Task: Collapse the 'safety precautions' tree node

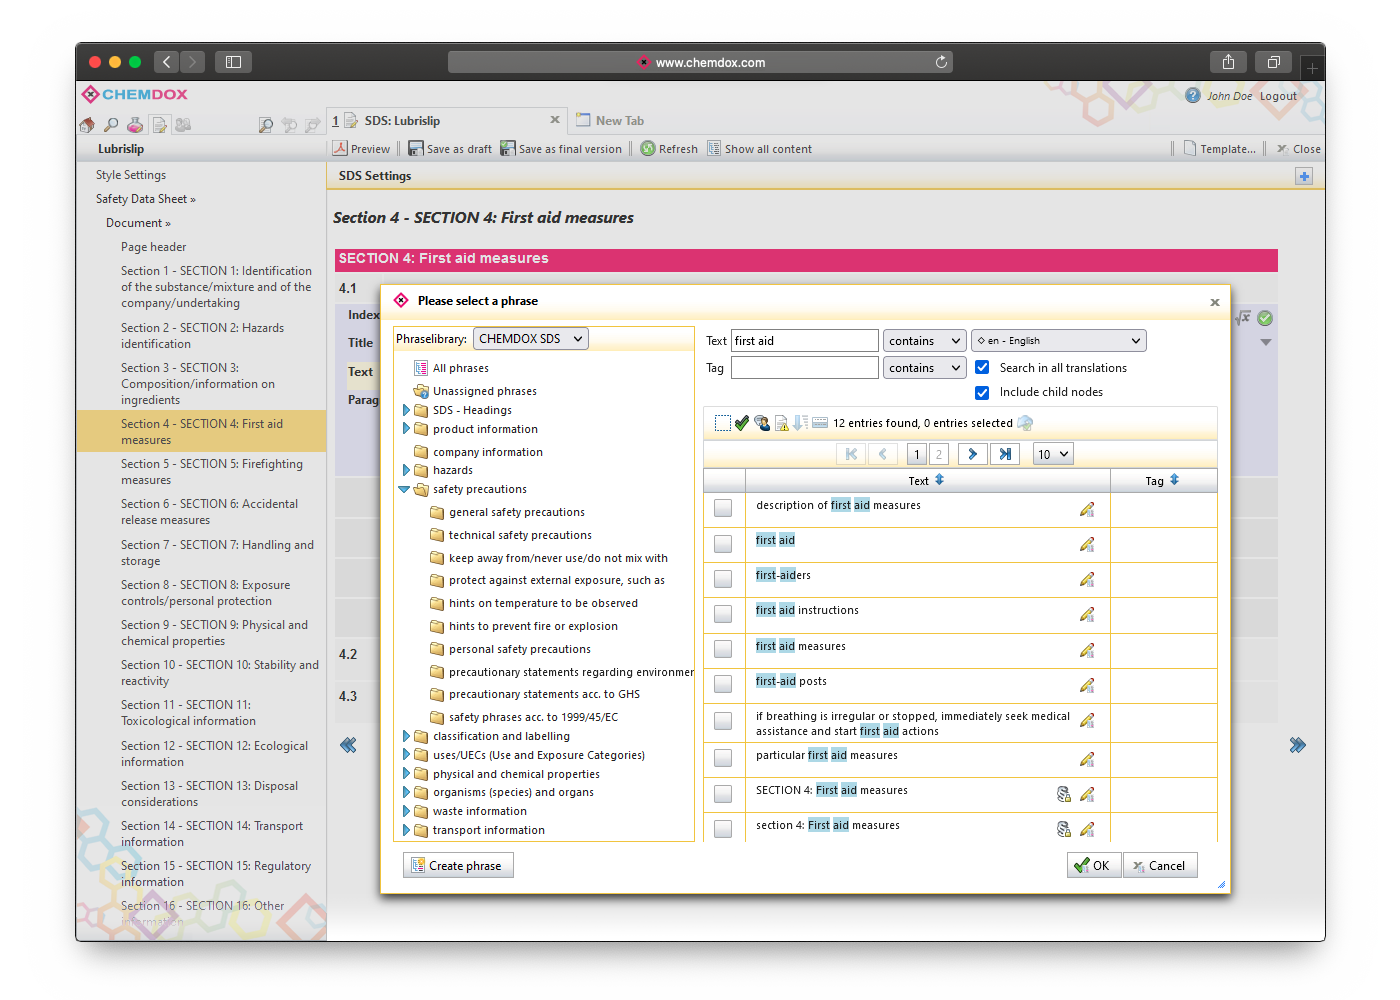Action: (x=404, y=489)
